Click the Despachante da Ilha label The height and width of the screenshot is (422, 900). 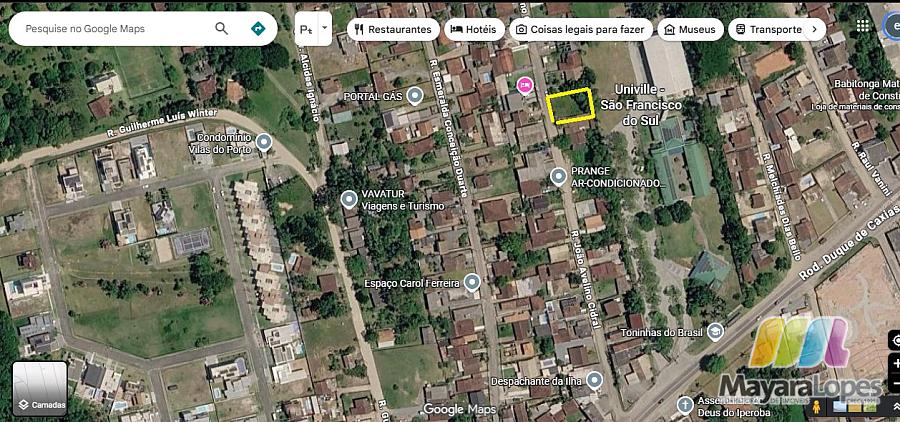click(537, 381)
